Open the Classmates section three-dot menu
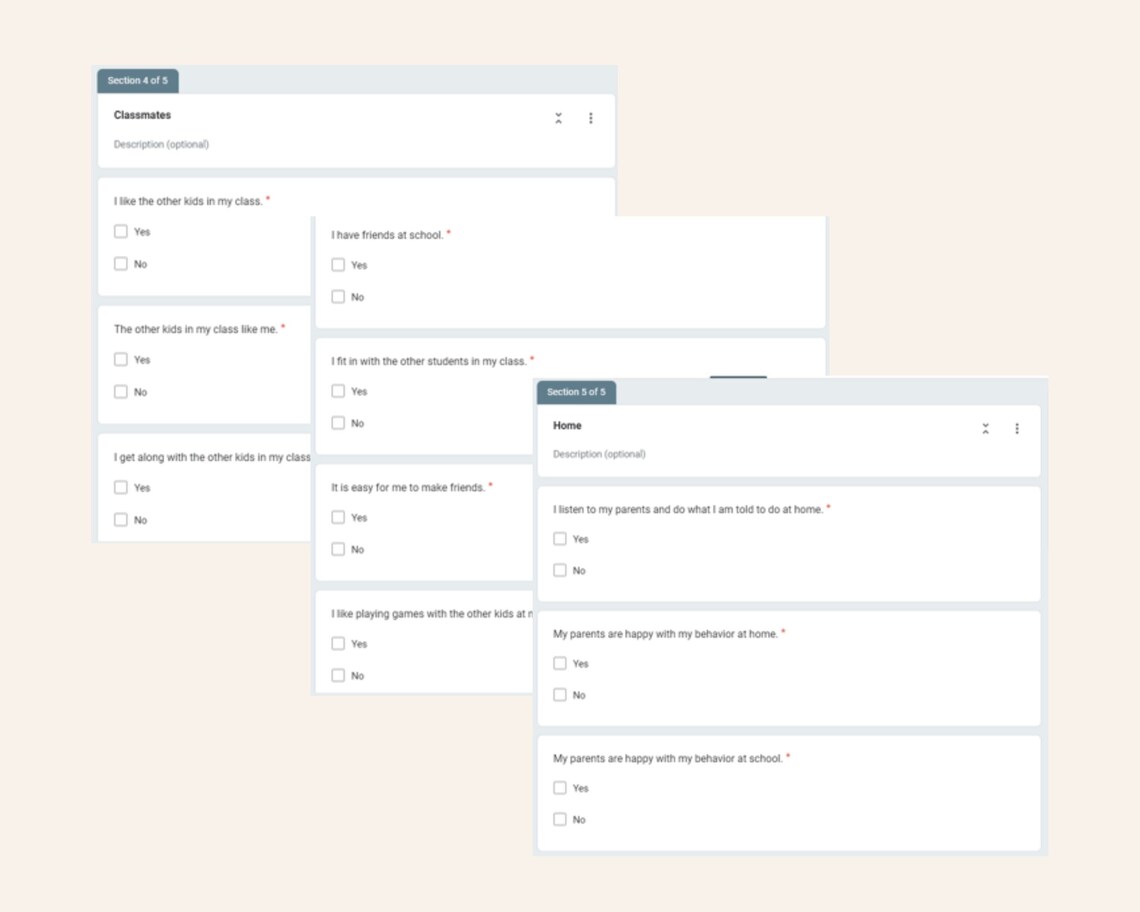The image size is (1140, 912). [x=591, y=118]
